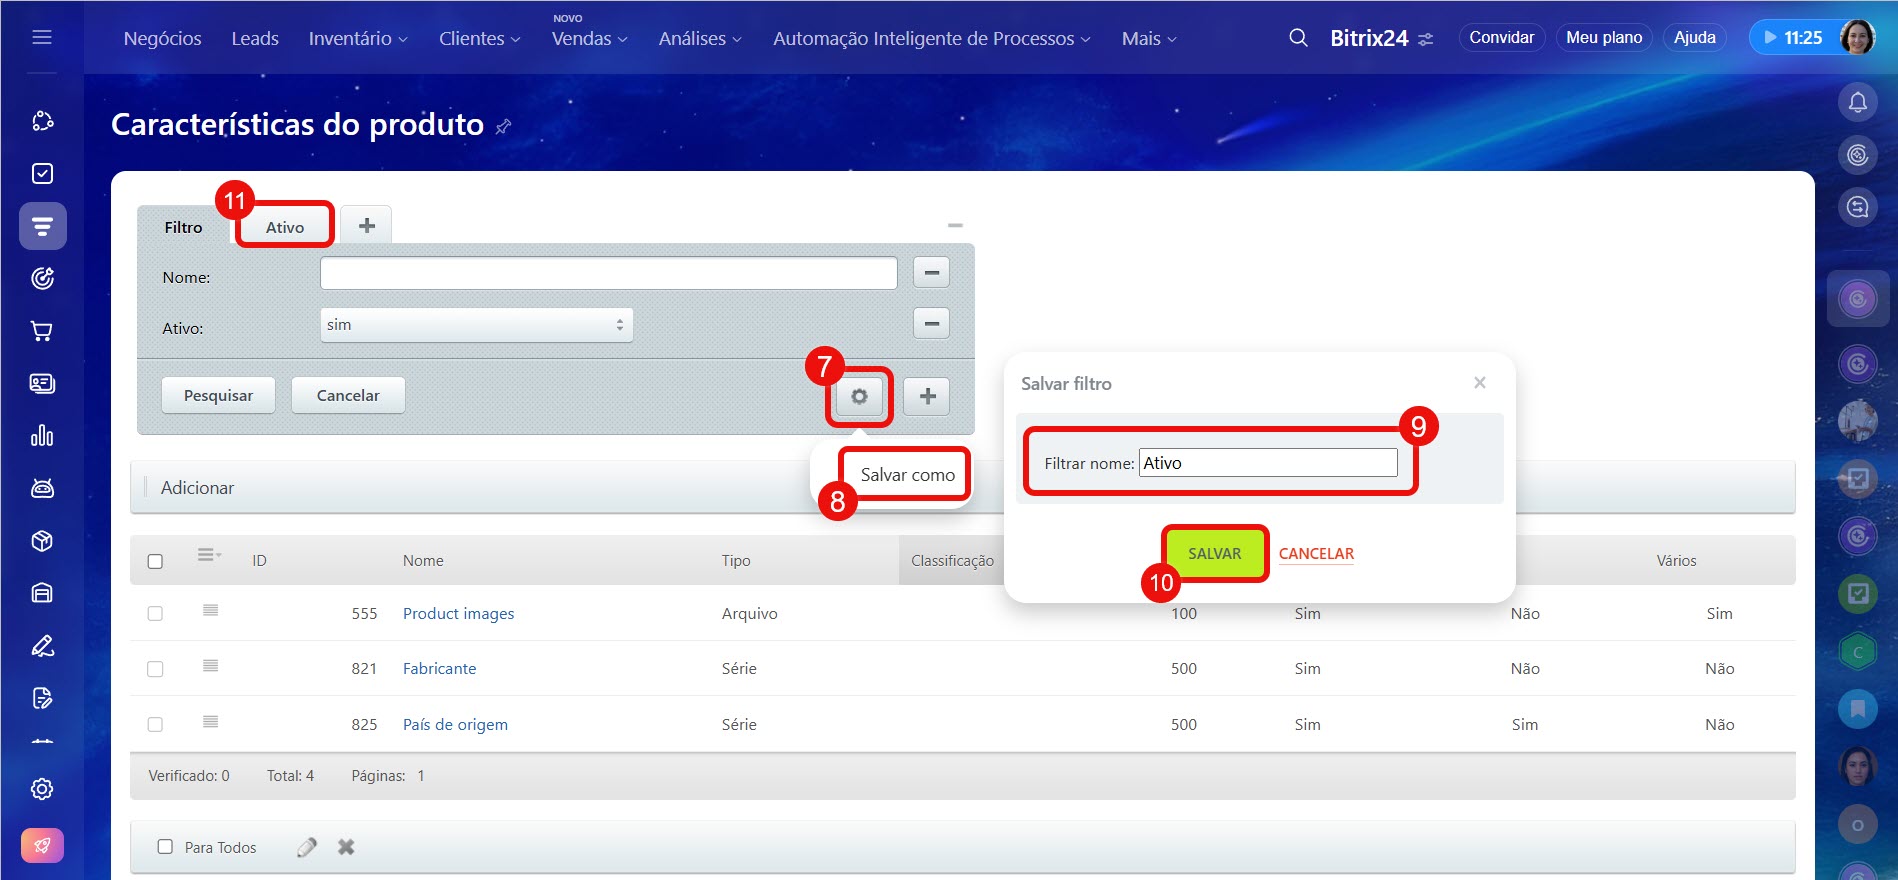This screenshot has width=1898, height=880.
Task: Click the delete X icon near Para Todos
Action: (x=346, y=847)
